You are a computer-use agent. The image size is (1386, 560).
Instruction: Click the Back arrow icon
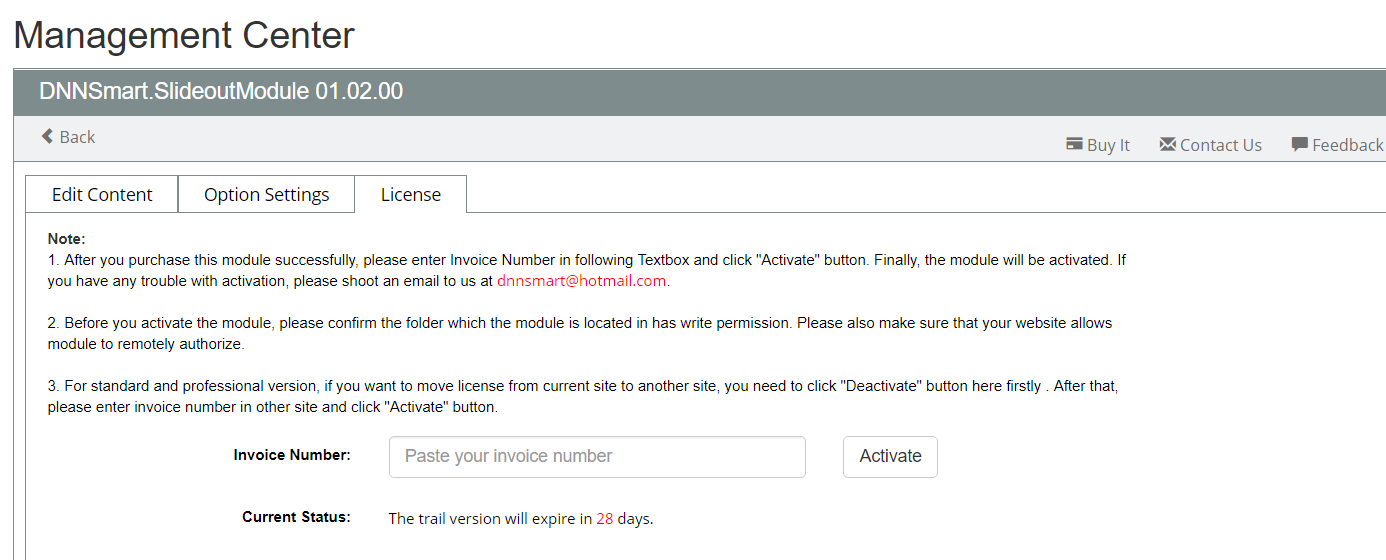(x=47, y=136)
